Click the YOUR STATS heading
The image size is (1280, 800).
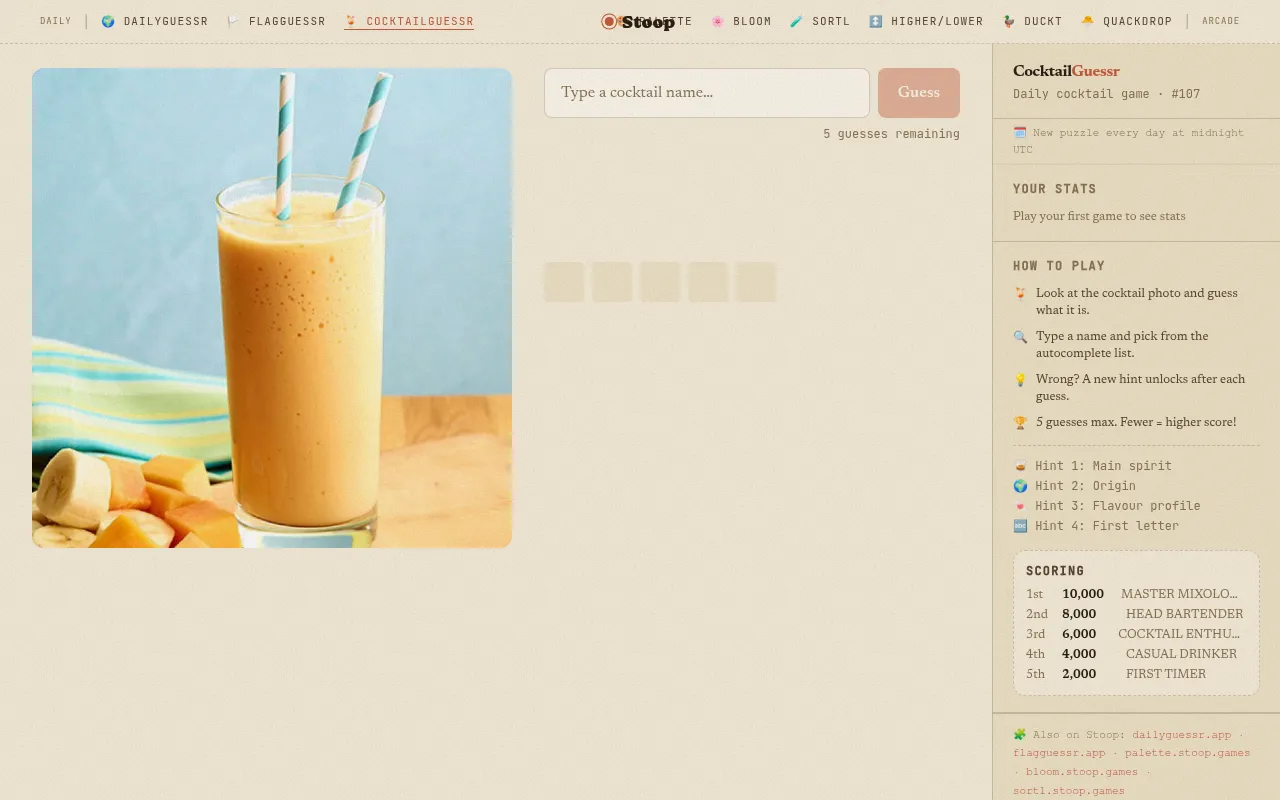[x=1055, y=189]
